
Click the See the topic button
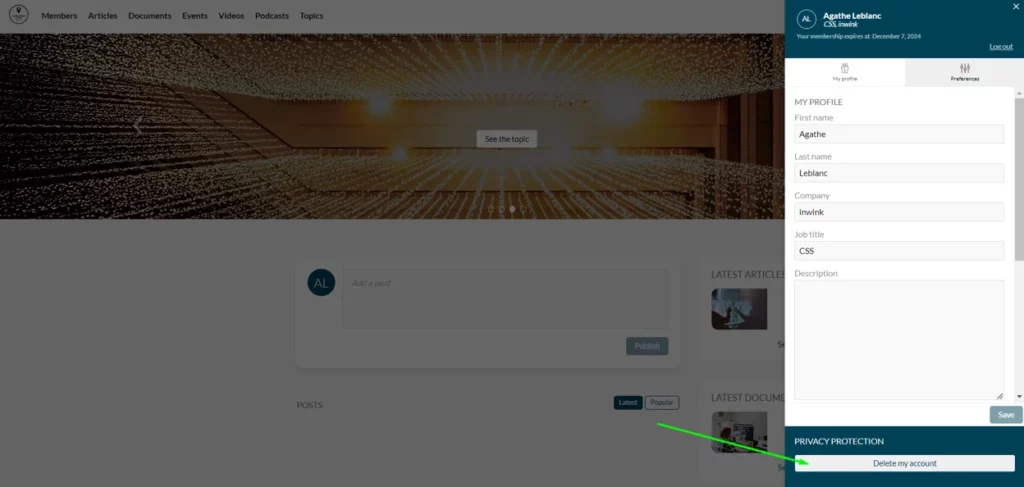point(506,139)
